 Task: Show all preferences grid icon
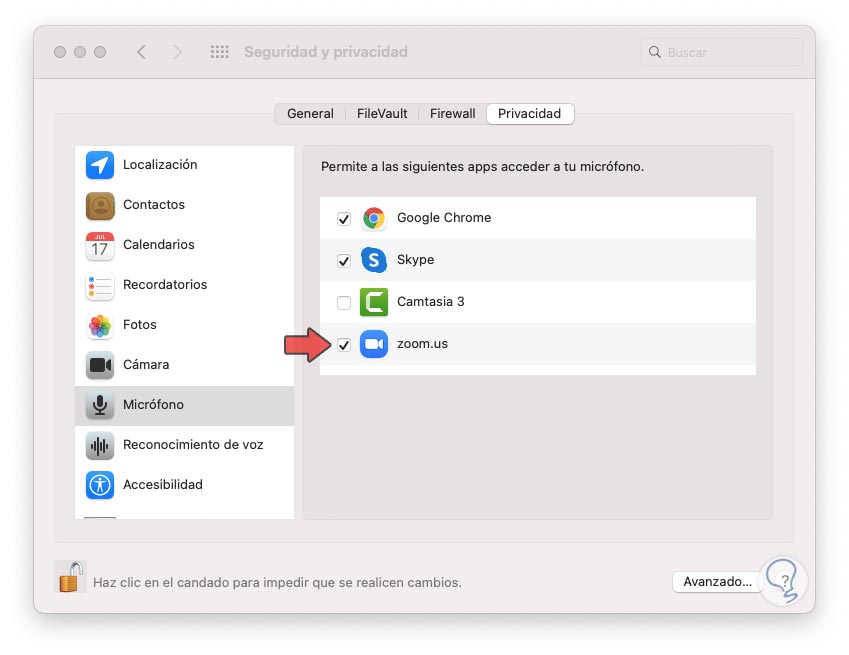pos(220,52)
